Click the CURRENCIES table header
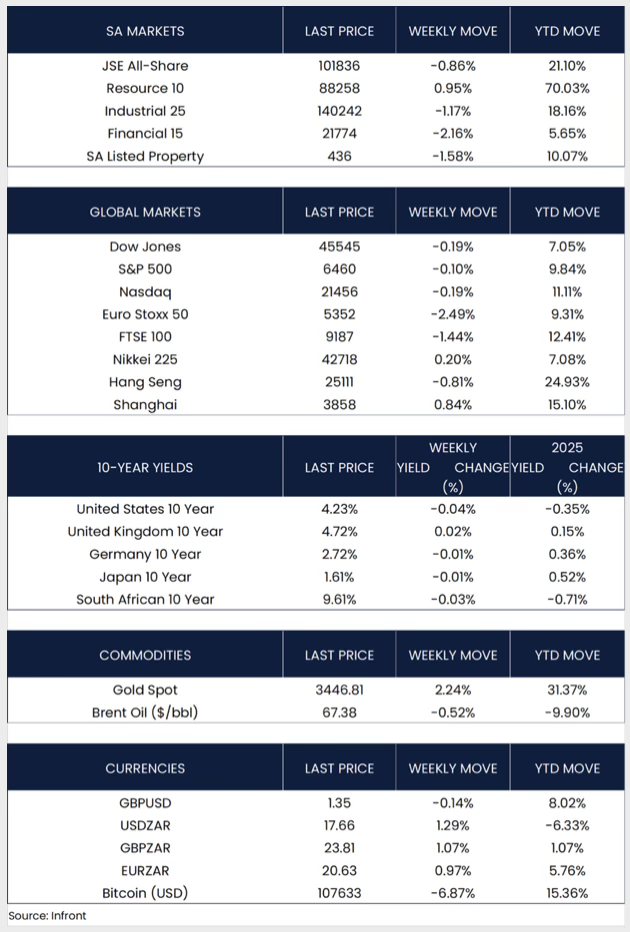This screenshot has width=630, height=932. 145,768
